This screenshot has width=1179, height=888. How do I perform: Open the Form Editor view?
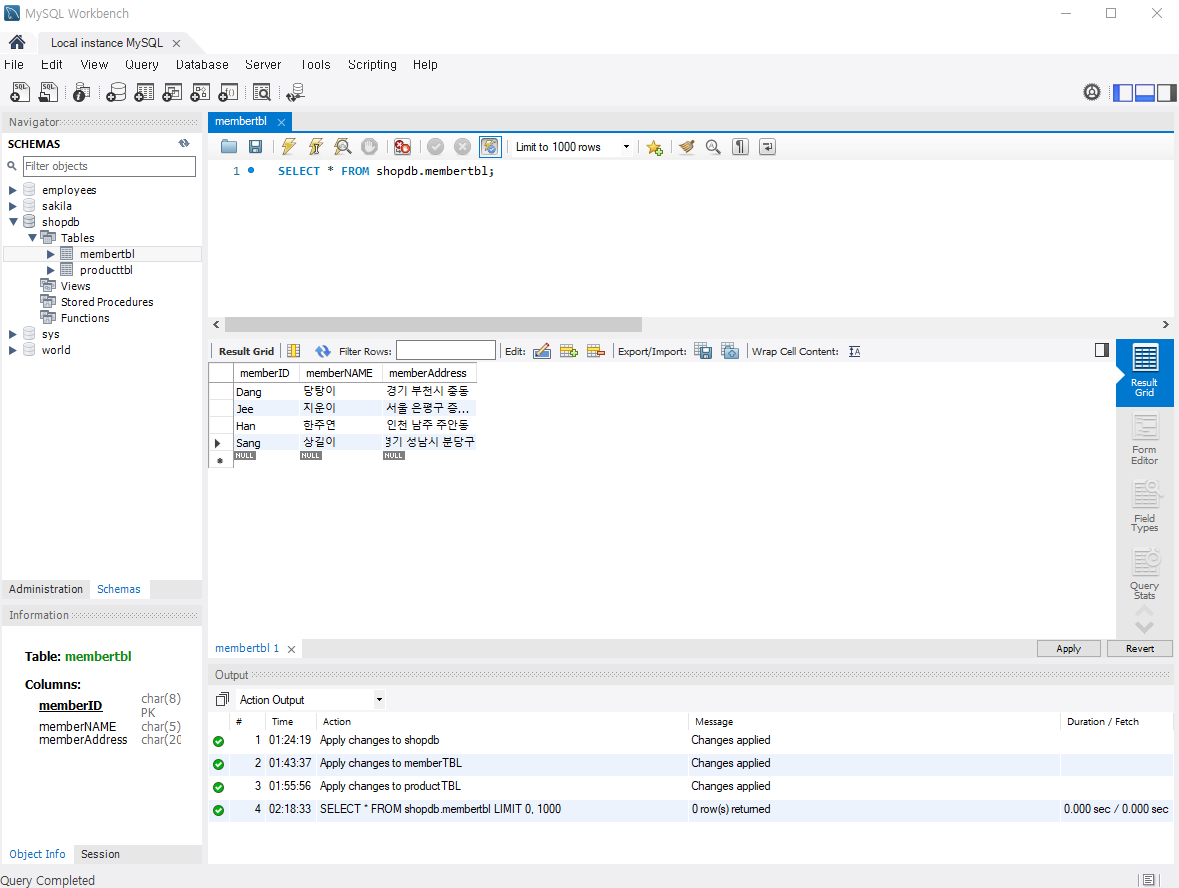1144,440
